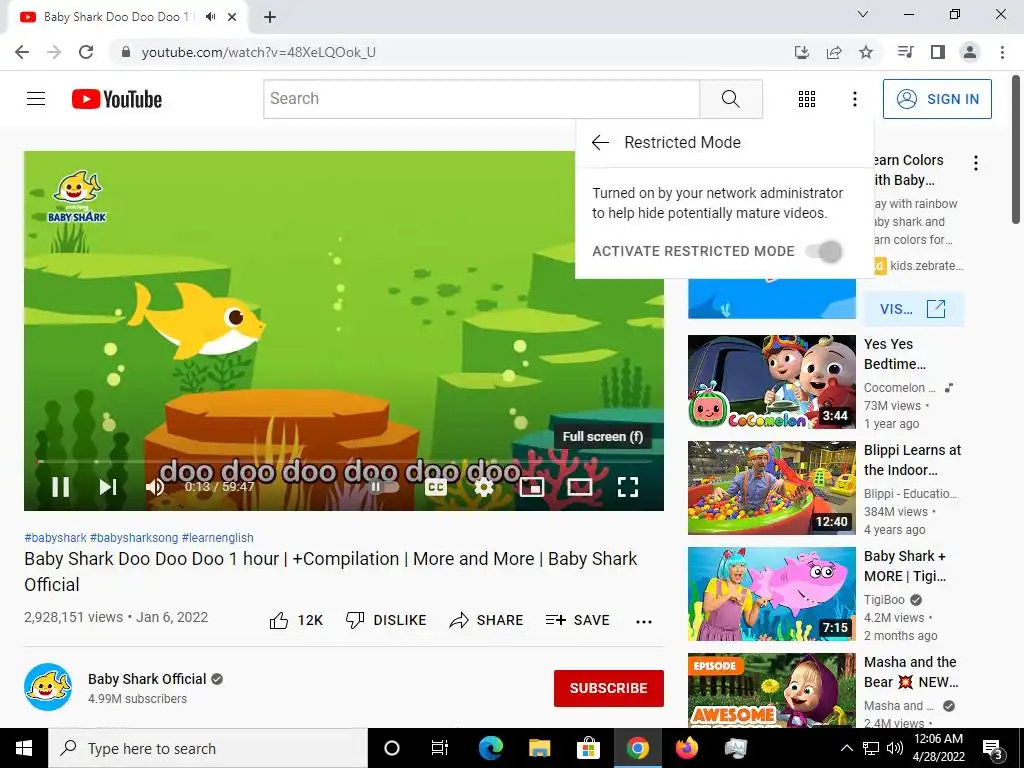Viewport: 1024px width, 768px height.
Task: Share this page from address bar
Action: (x=834, y=52)
